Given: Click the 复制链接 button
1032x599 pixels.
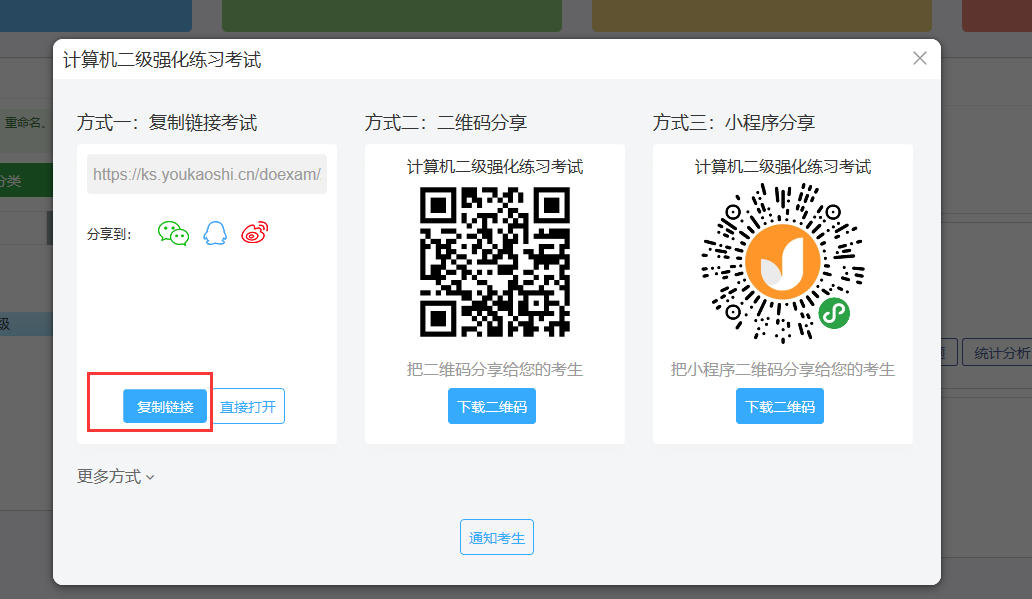Looking at the screenshot, I should (x=165, y=406).
